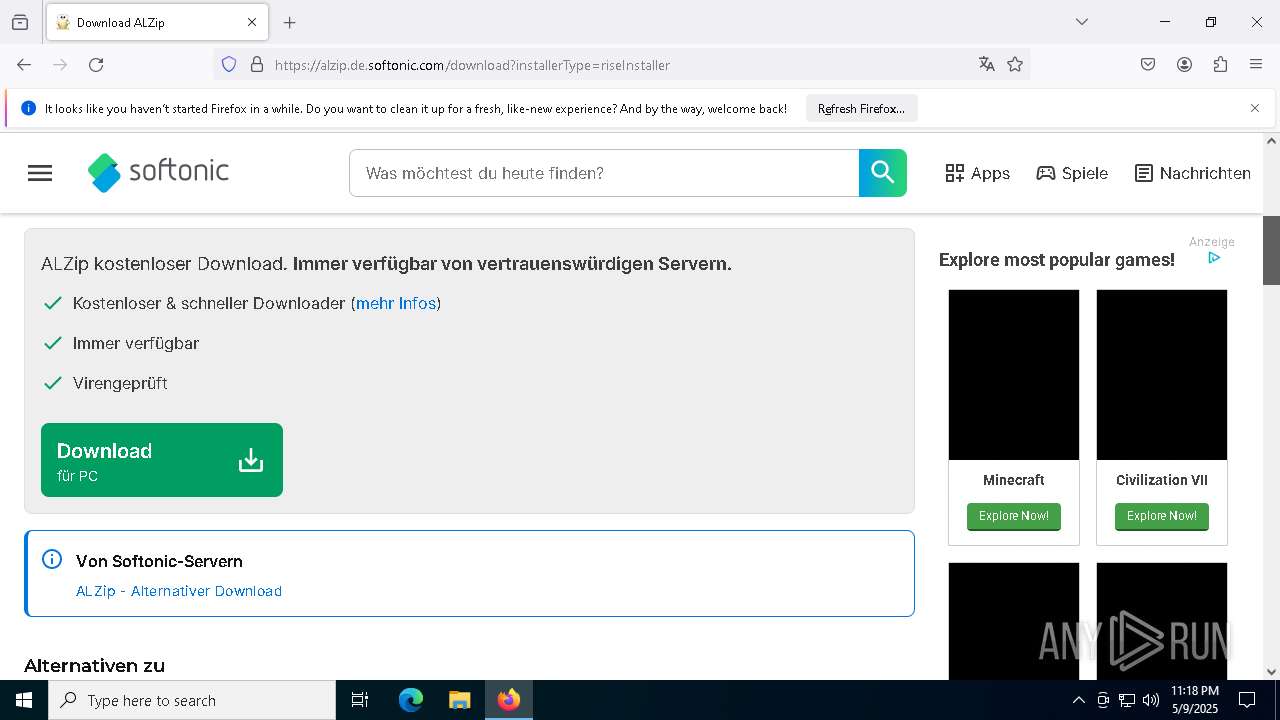Click the info icon beside Von Softonic-Servern
1280x720 pixels.
pyautogui.click(x=52, y=559)
